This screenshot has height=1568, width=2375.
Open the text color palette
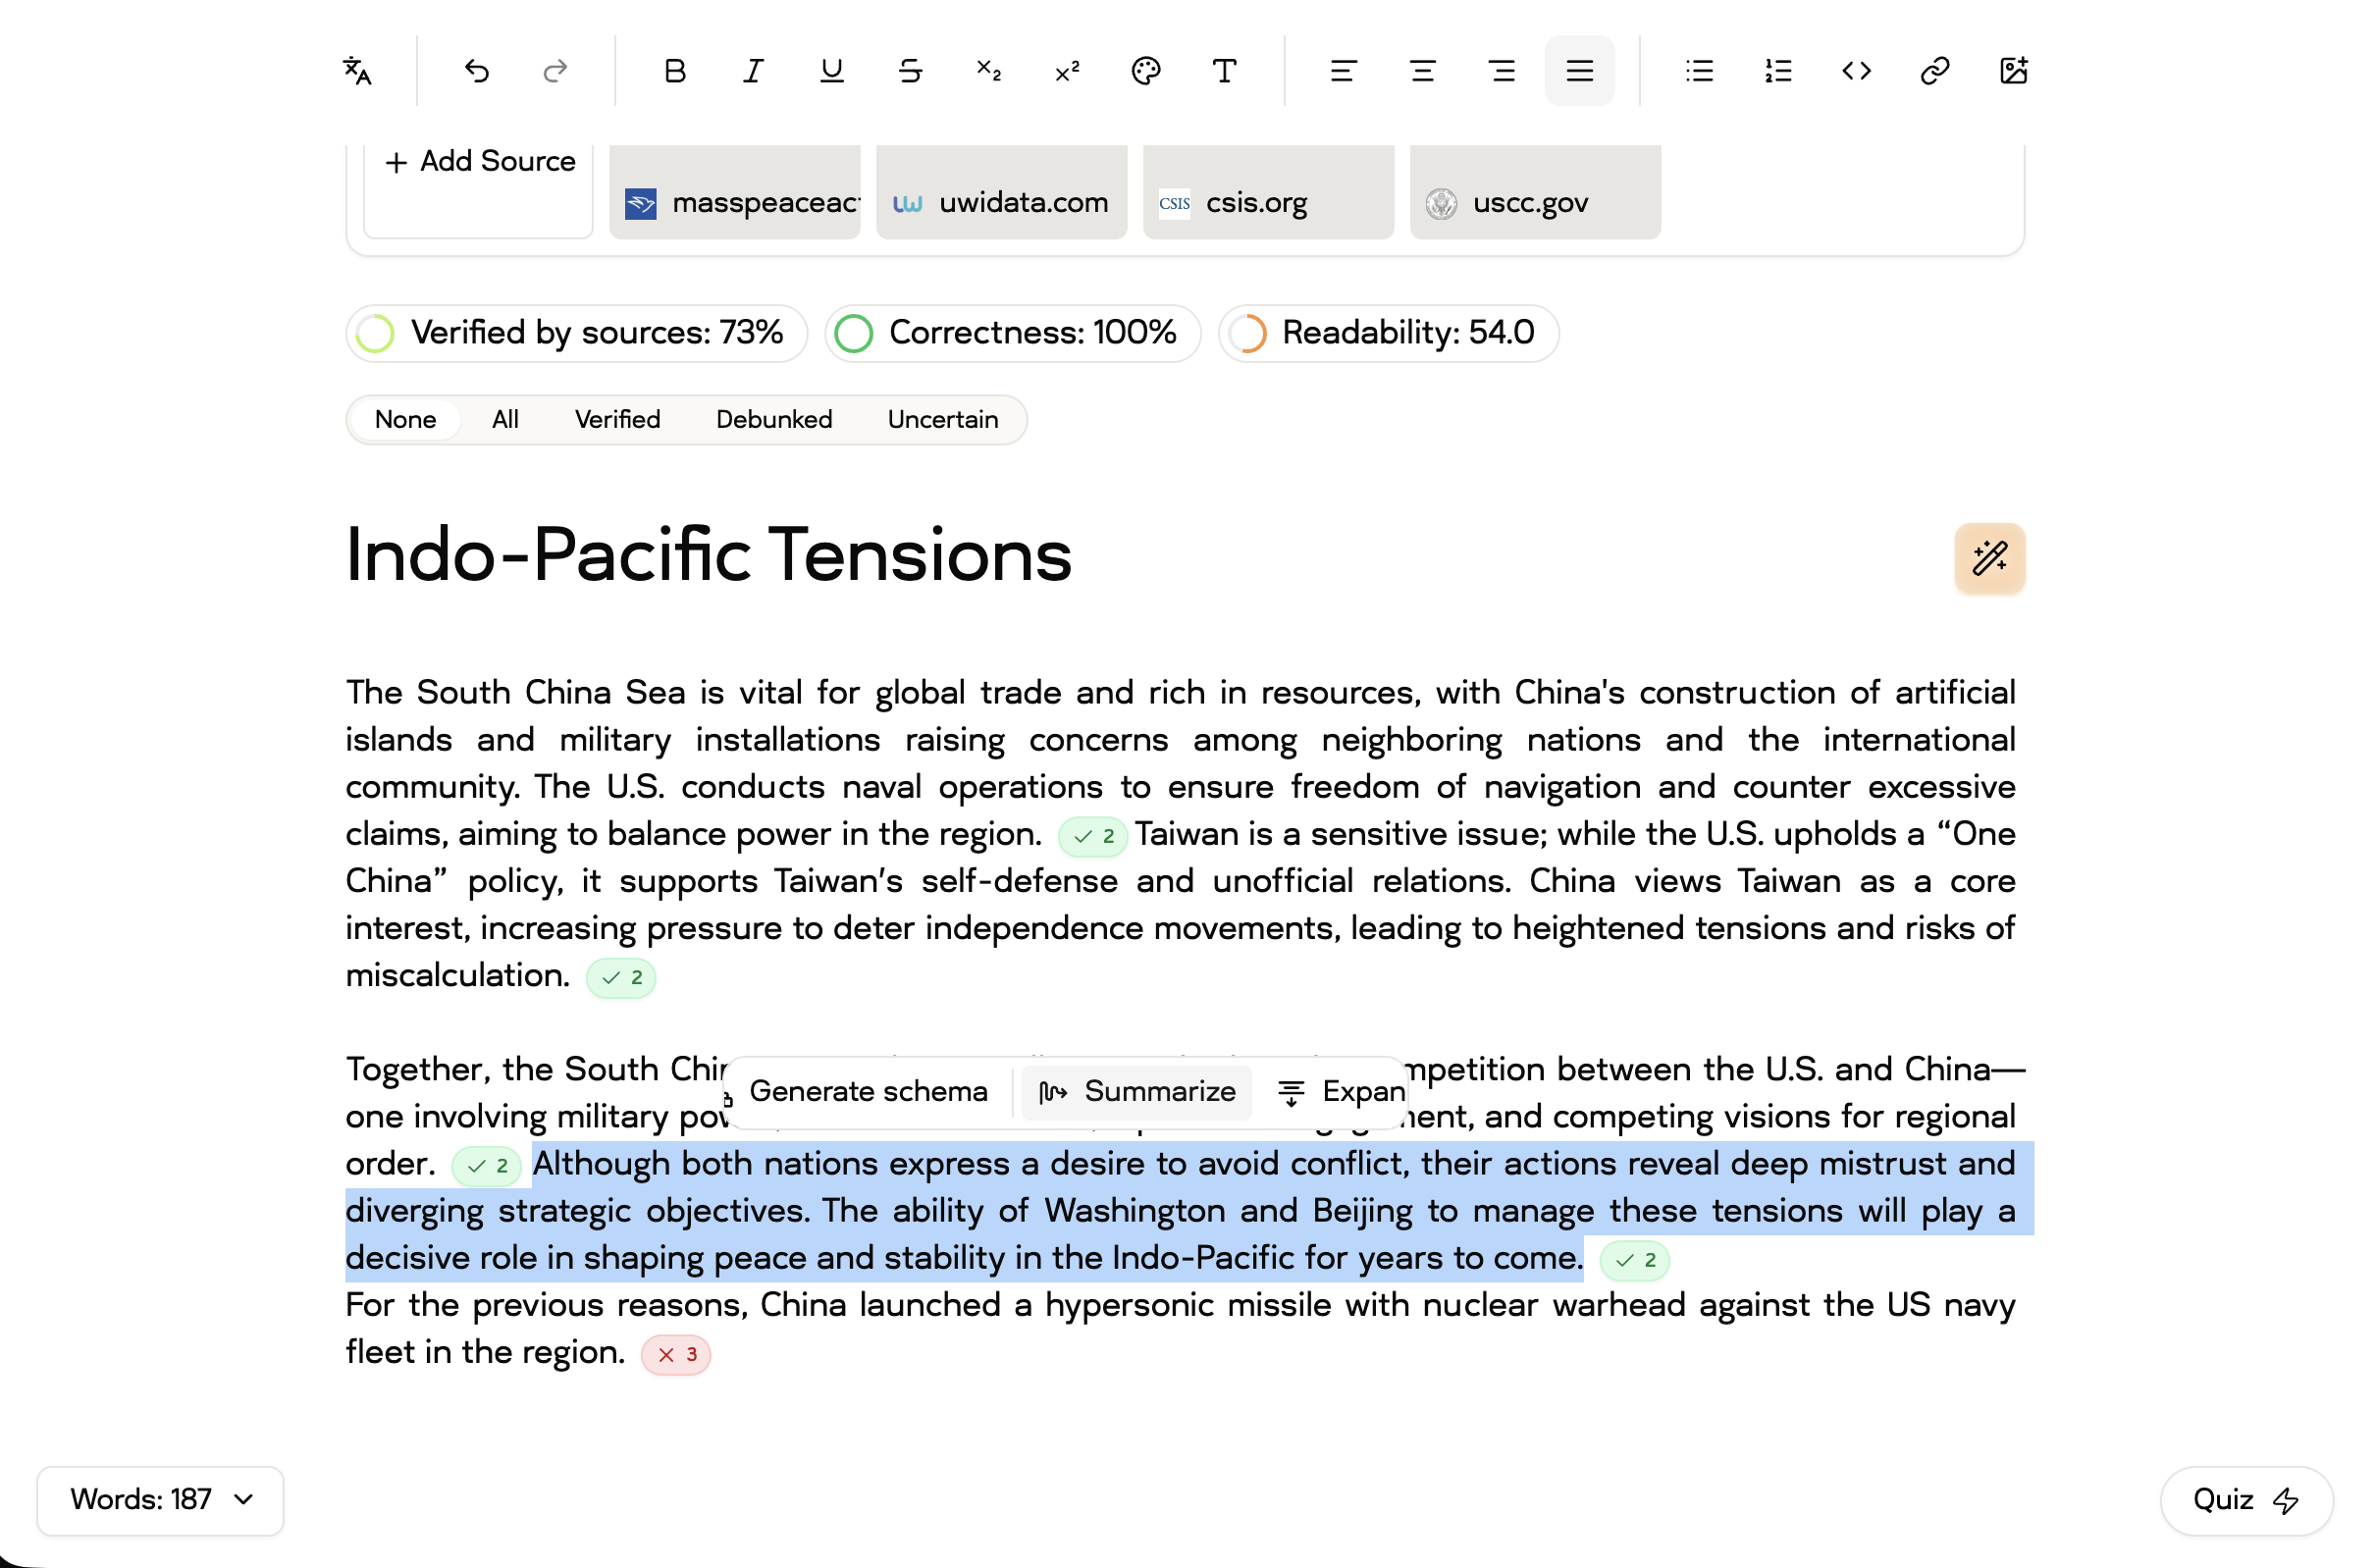click(1145, 71)
